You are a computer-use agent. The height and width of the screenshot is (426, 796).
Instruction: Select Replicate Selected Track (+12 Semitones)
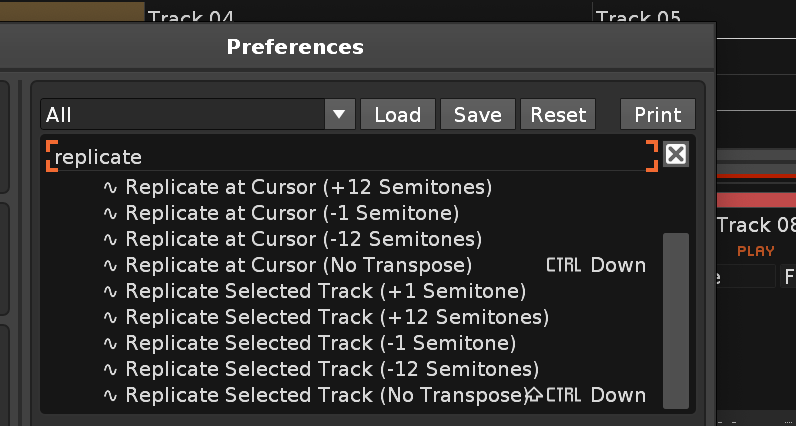coord(337,317)
